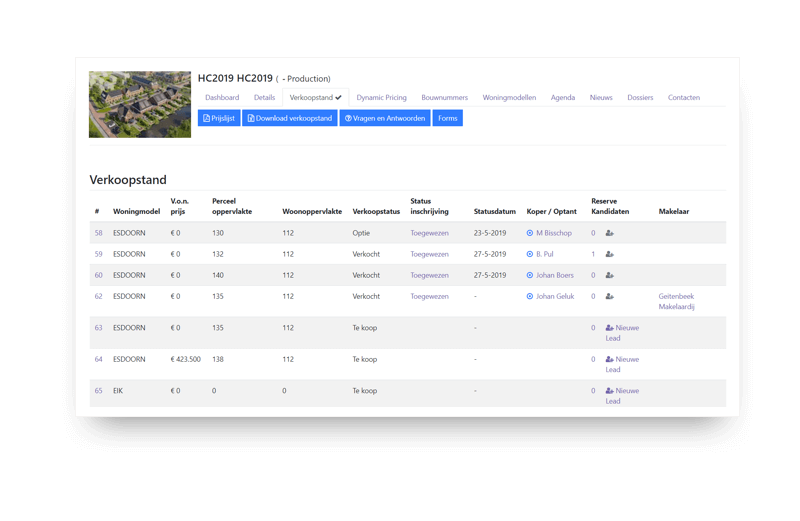
Task: Click the Makelaar column header
Action: pyautogui.click(x=674, y=212)
